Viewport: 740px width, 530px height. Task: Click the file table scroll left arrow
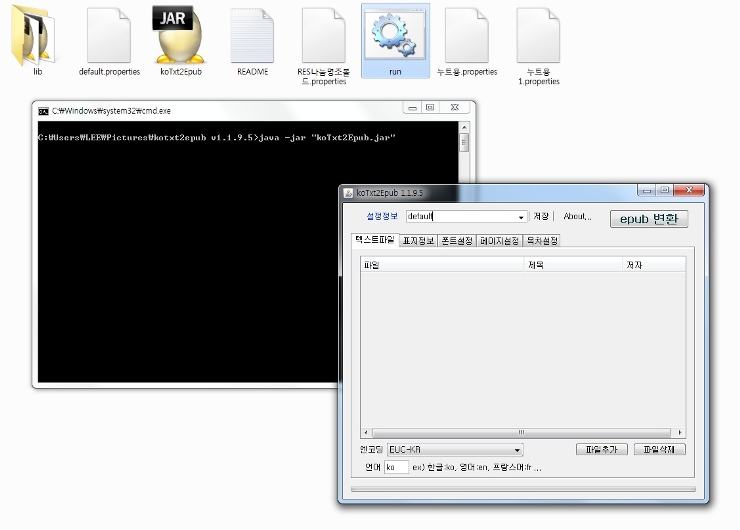pos(366,432)
